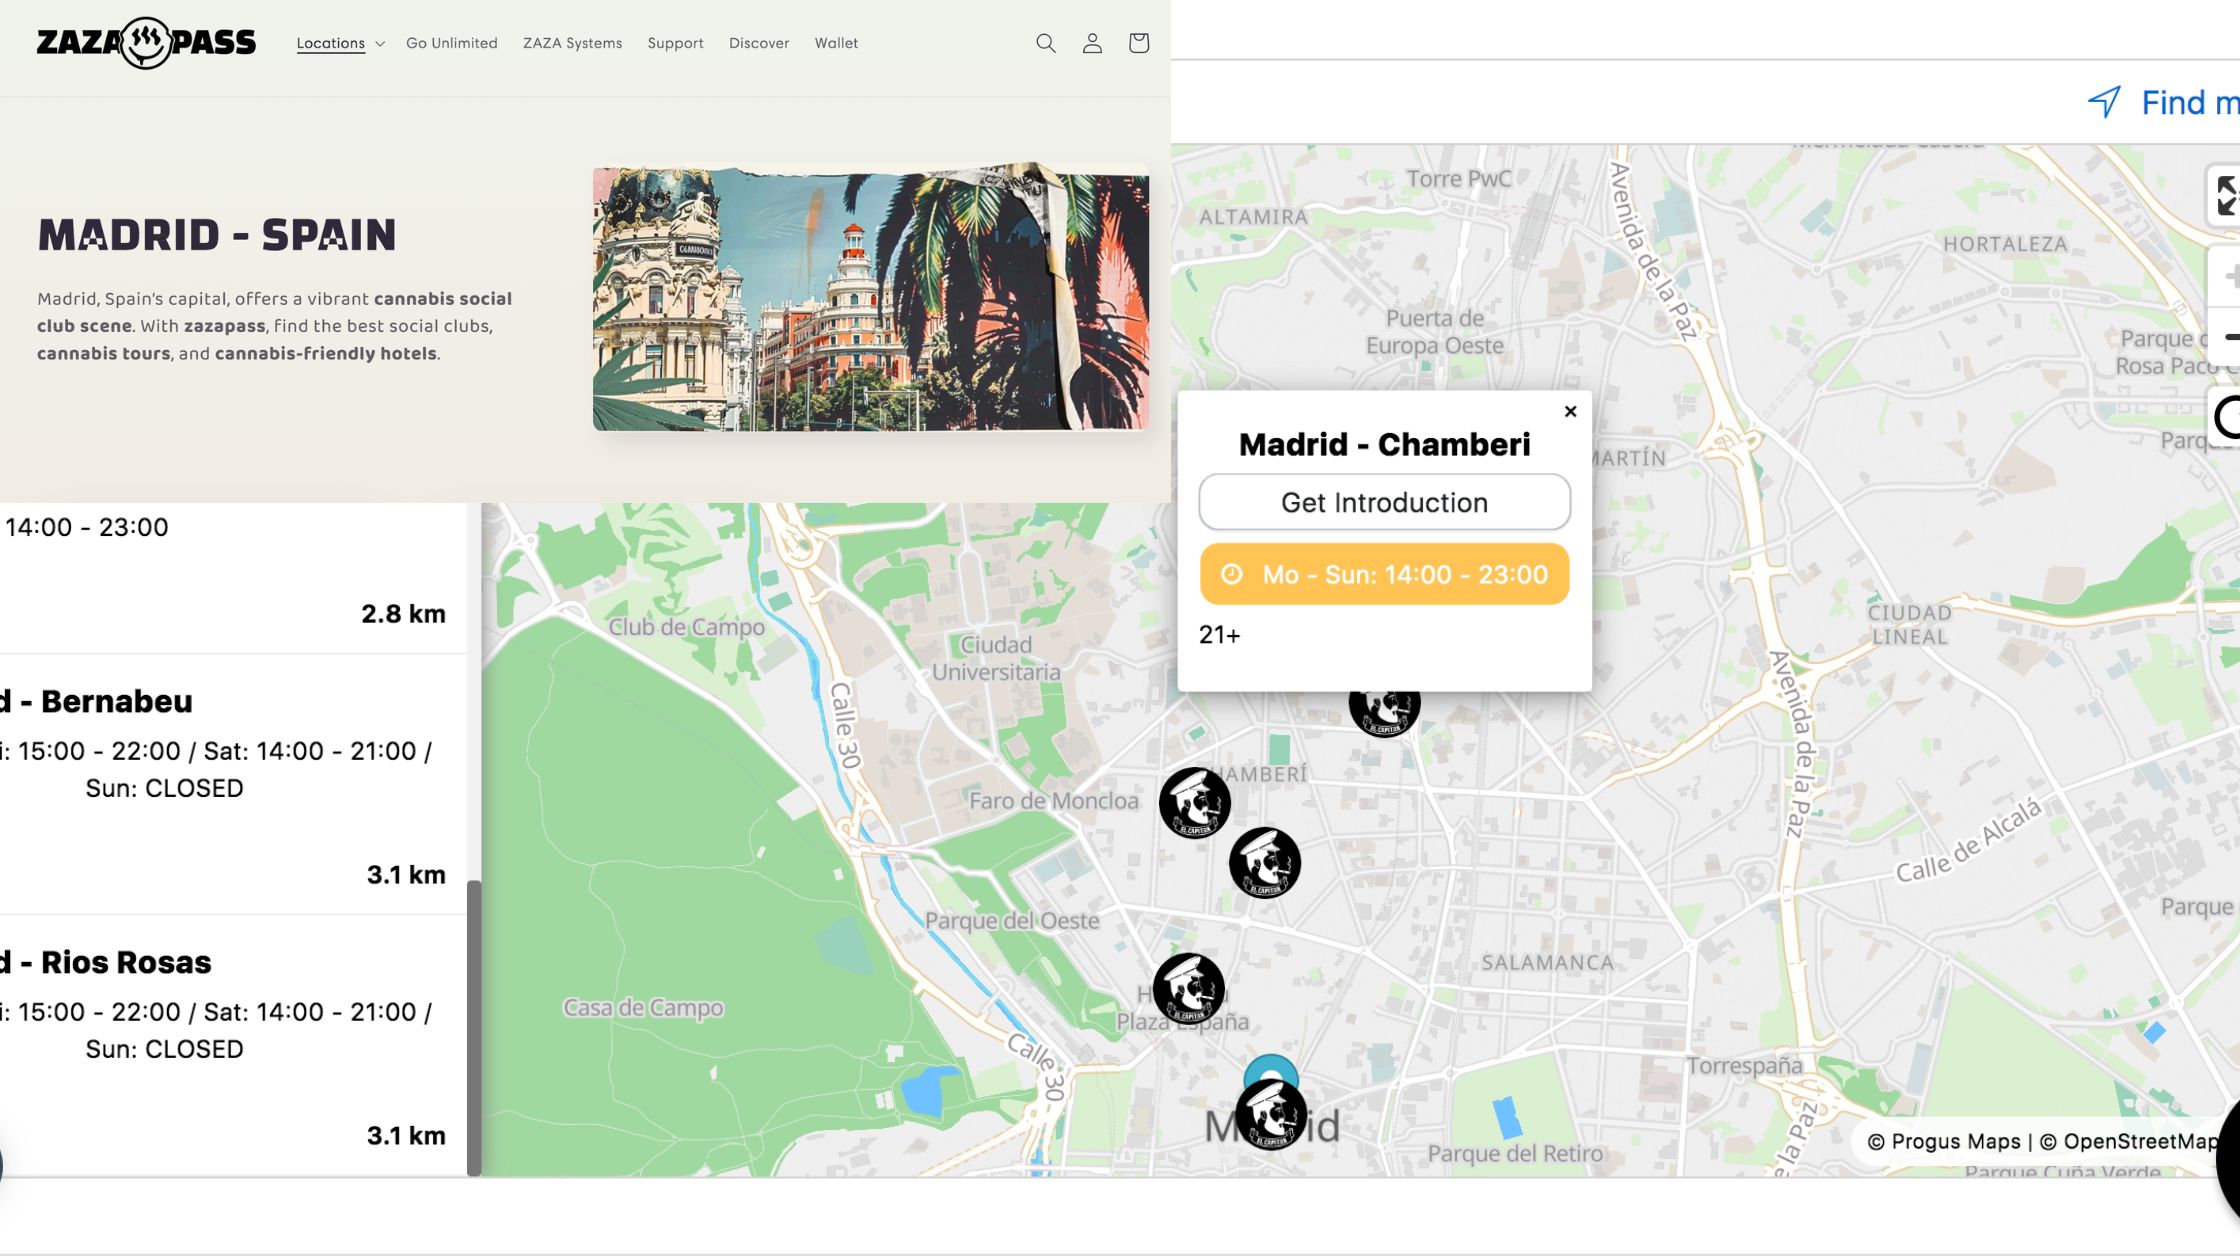Open the Wallet menu item

836,43
